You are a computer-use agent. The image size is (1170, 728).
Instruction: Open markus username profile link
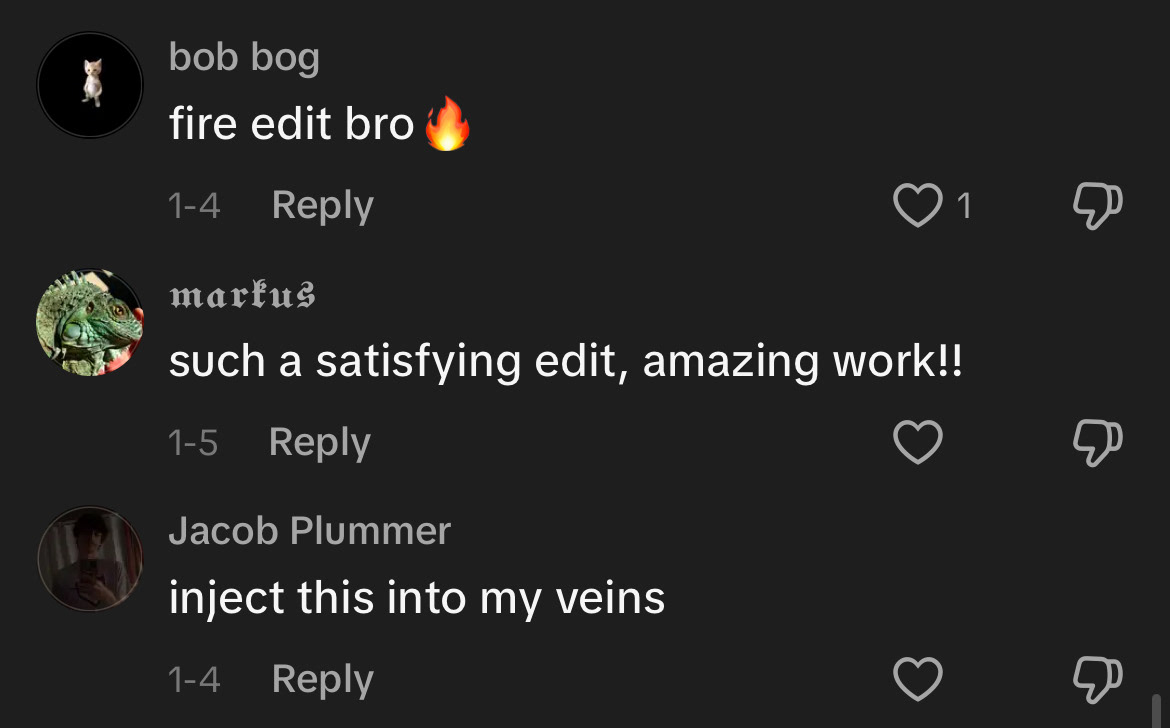click(243, 295)
